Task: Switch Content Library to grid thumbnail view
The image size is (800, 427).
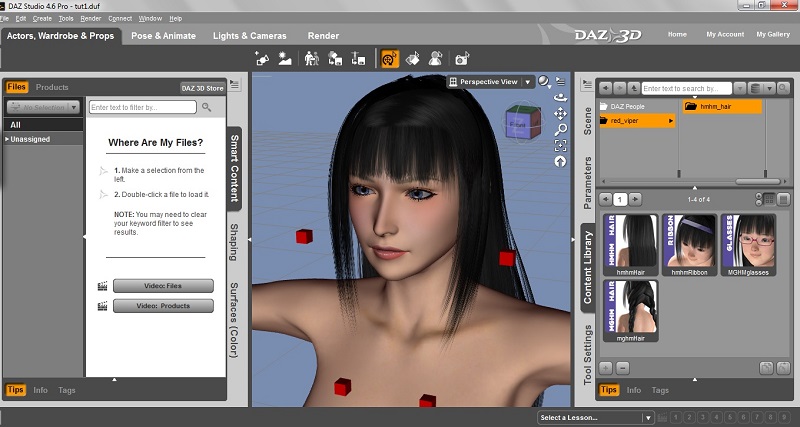Action: (x=769, y=199)
